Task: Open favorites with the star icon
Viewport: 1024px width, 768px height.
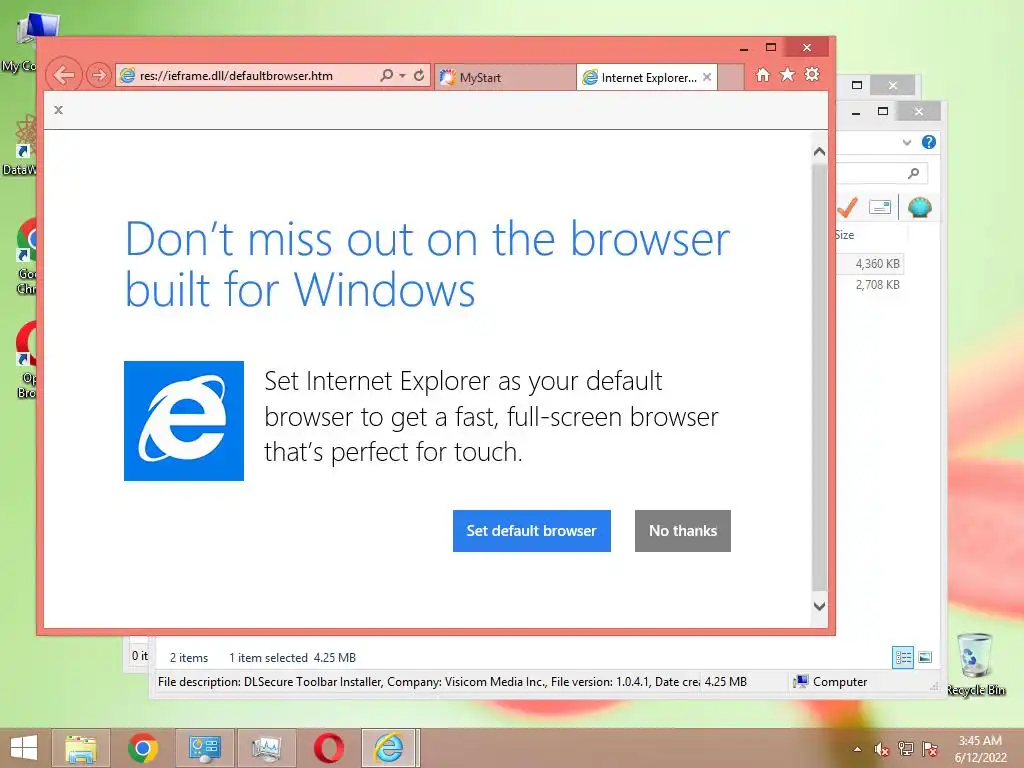Action: pos(788,74)
